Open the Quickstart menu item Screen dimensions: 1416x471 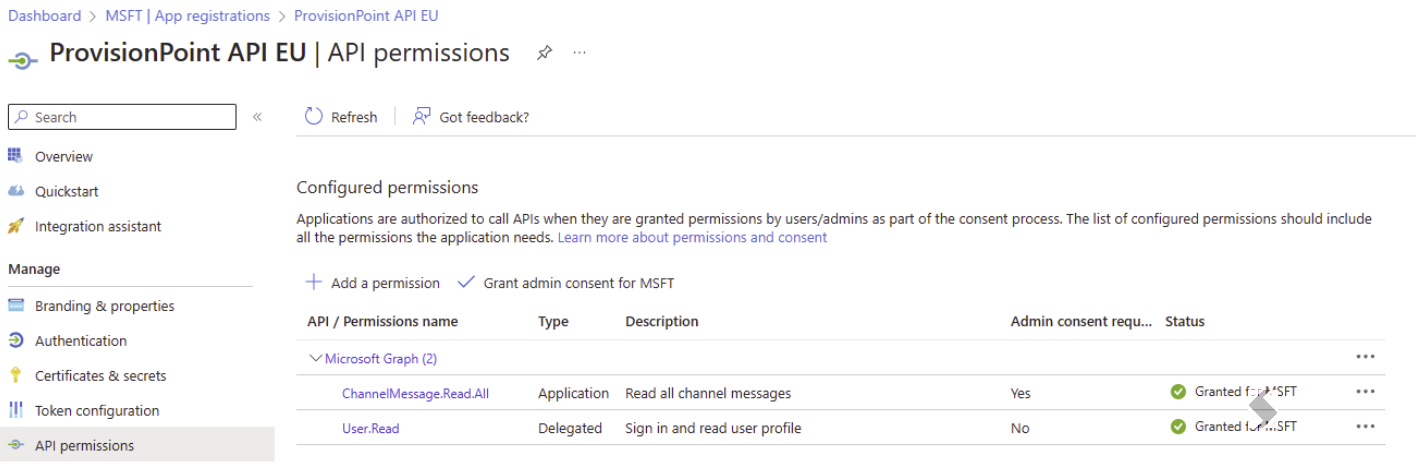[67, 191]
